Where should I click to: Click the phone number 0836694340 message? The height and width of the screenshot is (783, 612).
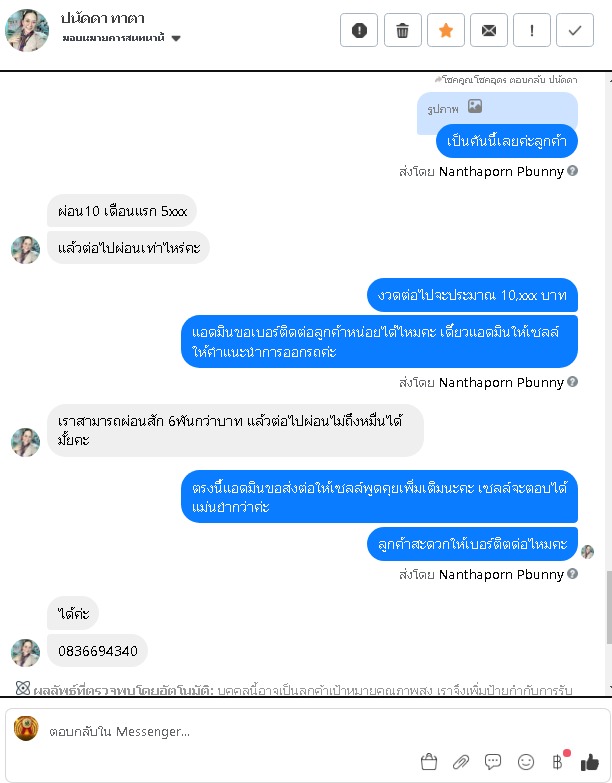tap(97, 651)
